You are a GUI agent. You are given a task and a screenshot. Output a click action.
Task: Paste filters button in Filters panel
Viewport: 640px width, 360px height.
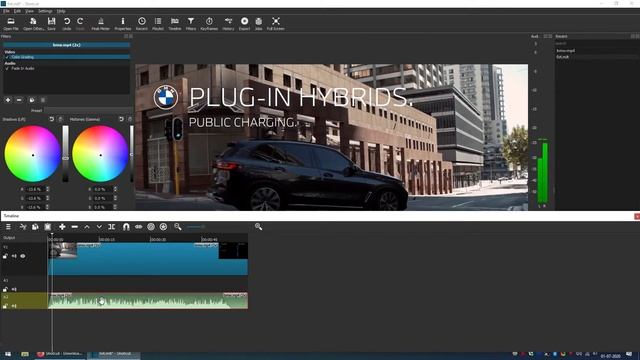(x=43, y=100)
